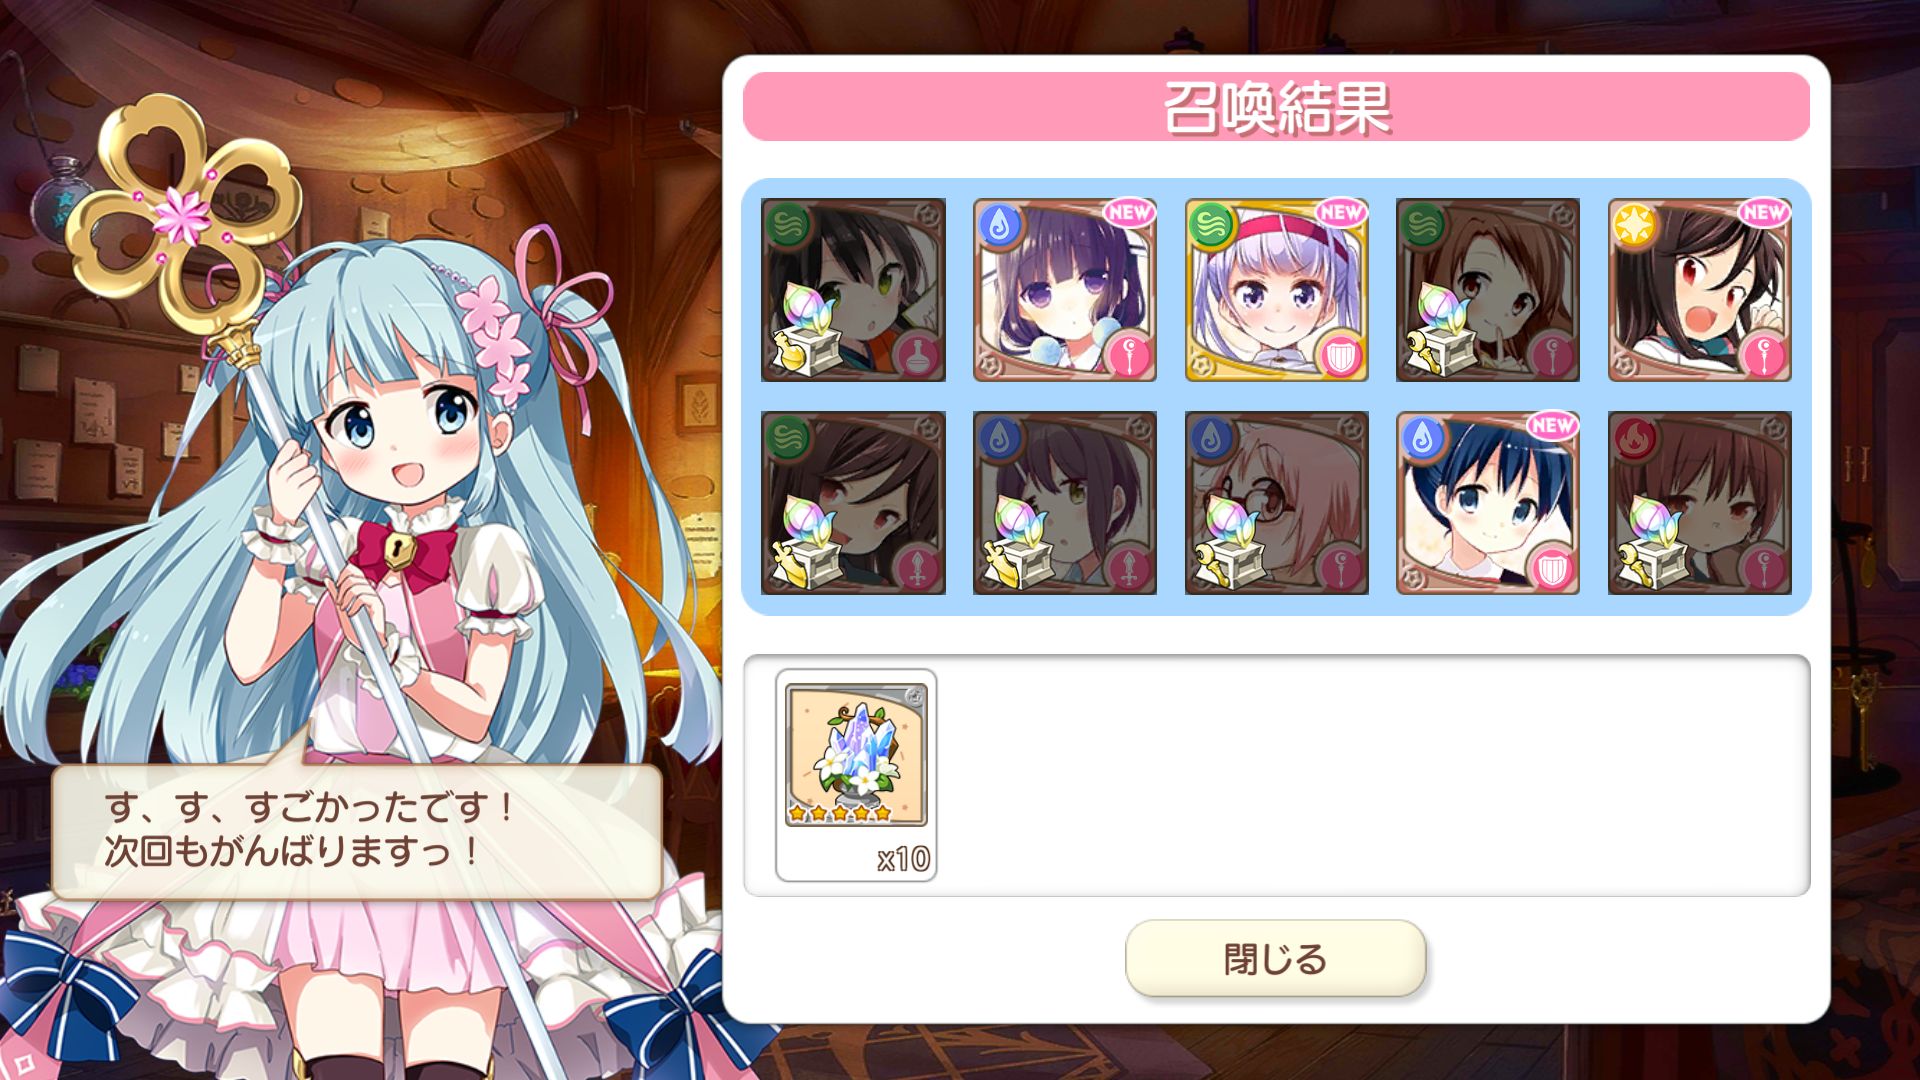Click the 召喚結果 title banner

1276,107
